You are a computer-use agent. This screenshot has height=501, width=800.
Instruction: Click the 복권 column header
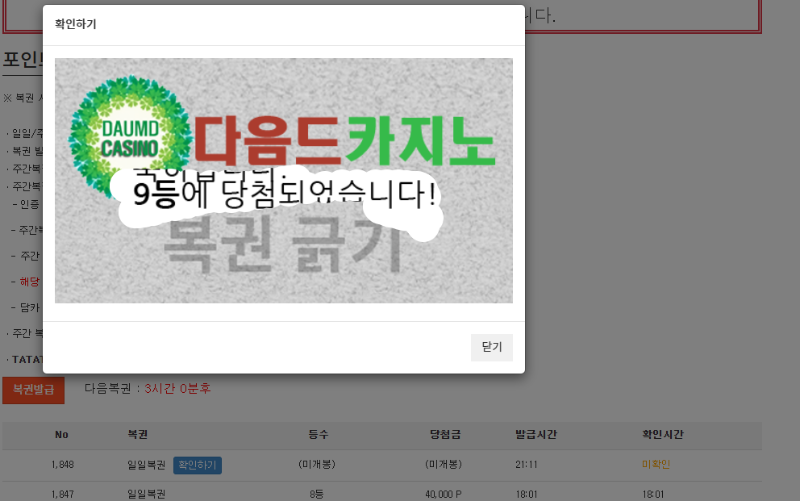click(x=138, y=435)
